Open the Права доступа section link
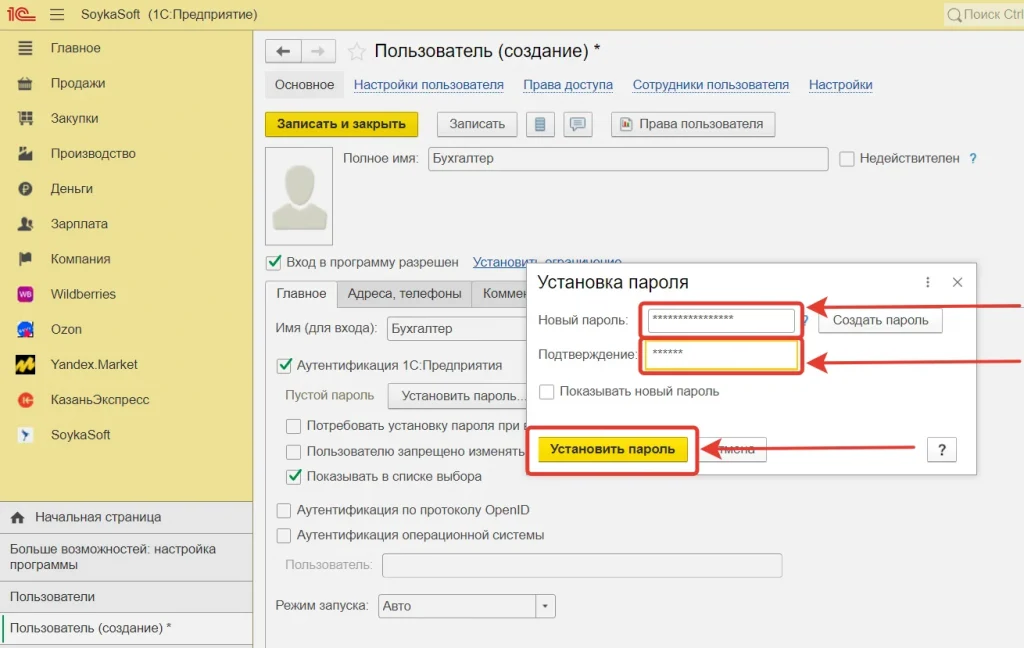 (x=567, y=85)
